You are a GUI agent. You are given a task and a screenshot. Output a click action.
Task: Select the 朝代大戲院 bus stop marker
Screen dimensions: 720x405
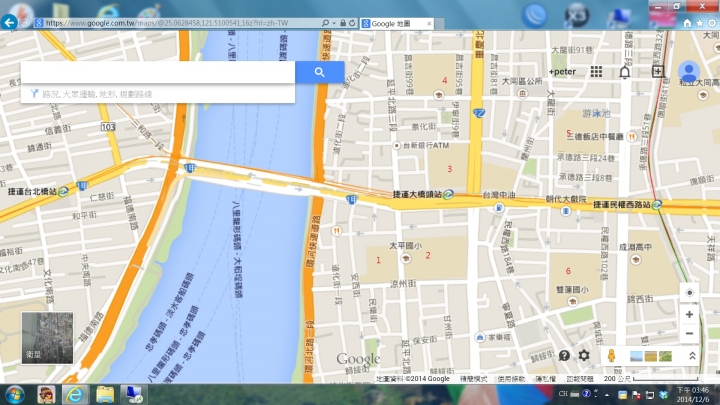pos(565,211)
